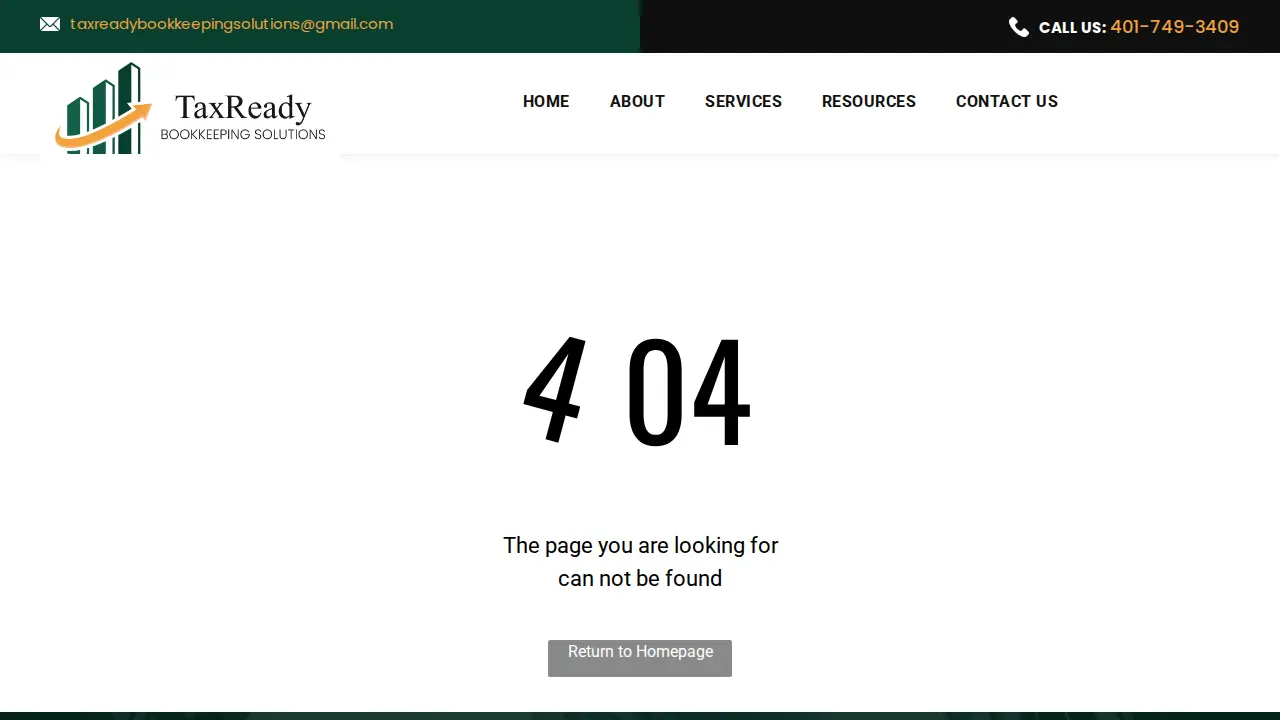Click the envelope mail icon
The height and width of the screenshot is (720, 1280).
(x=50, y=24)
